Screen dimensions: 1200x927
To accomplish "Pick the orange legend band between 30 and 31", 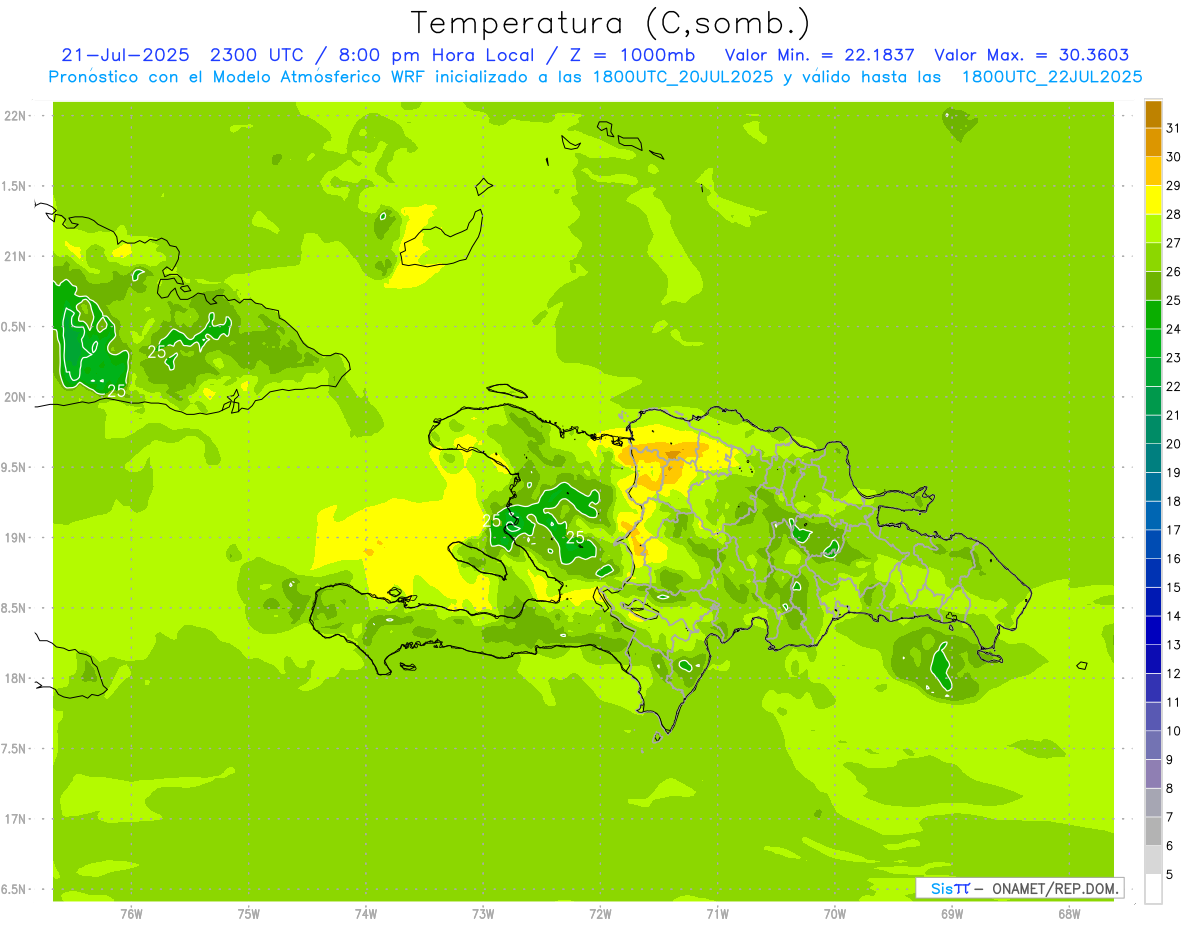I will (x=1153, y=142).
